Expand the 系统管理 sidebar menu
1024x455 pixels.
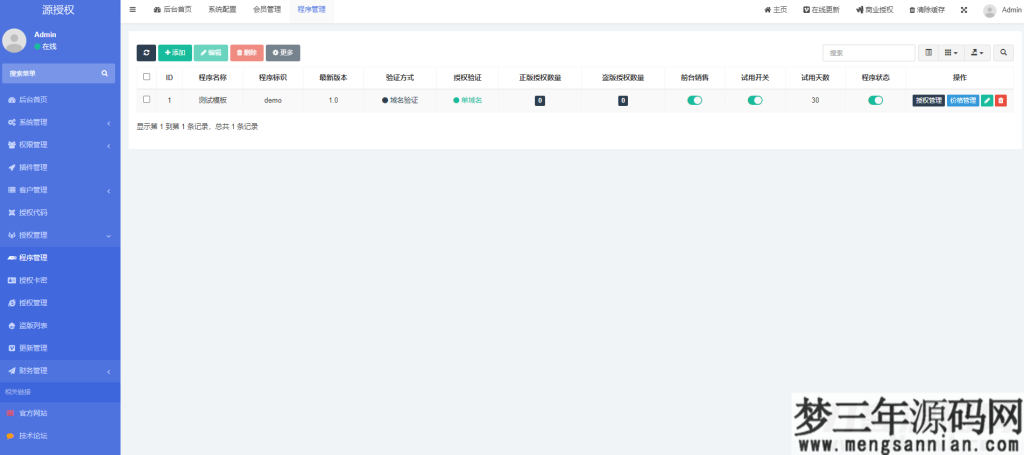[60, 122]
